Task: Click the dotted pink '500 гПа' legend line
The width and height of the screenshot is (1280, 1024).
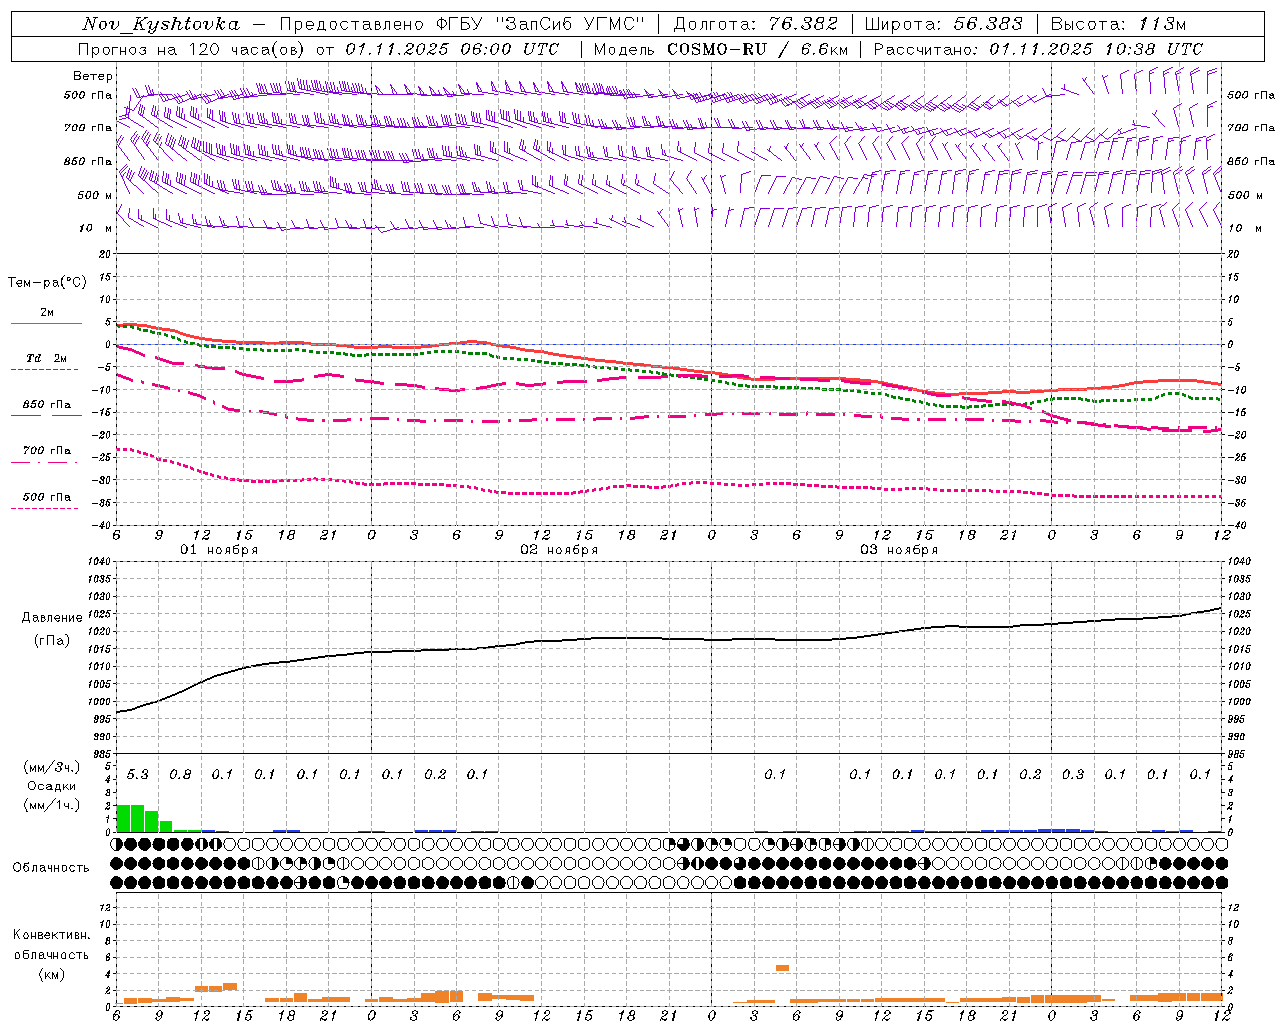Action: click(45, 509)
